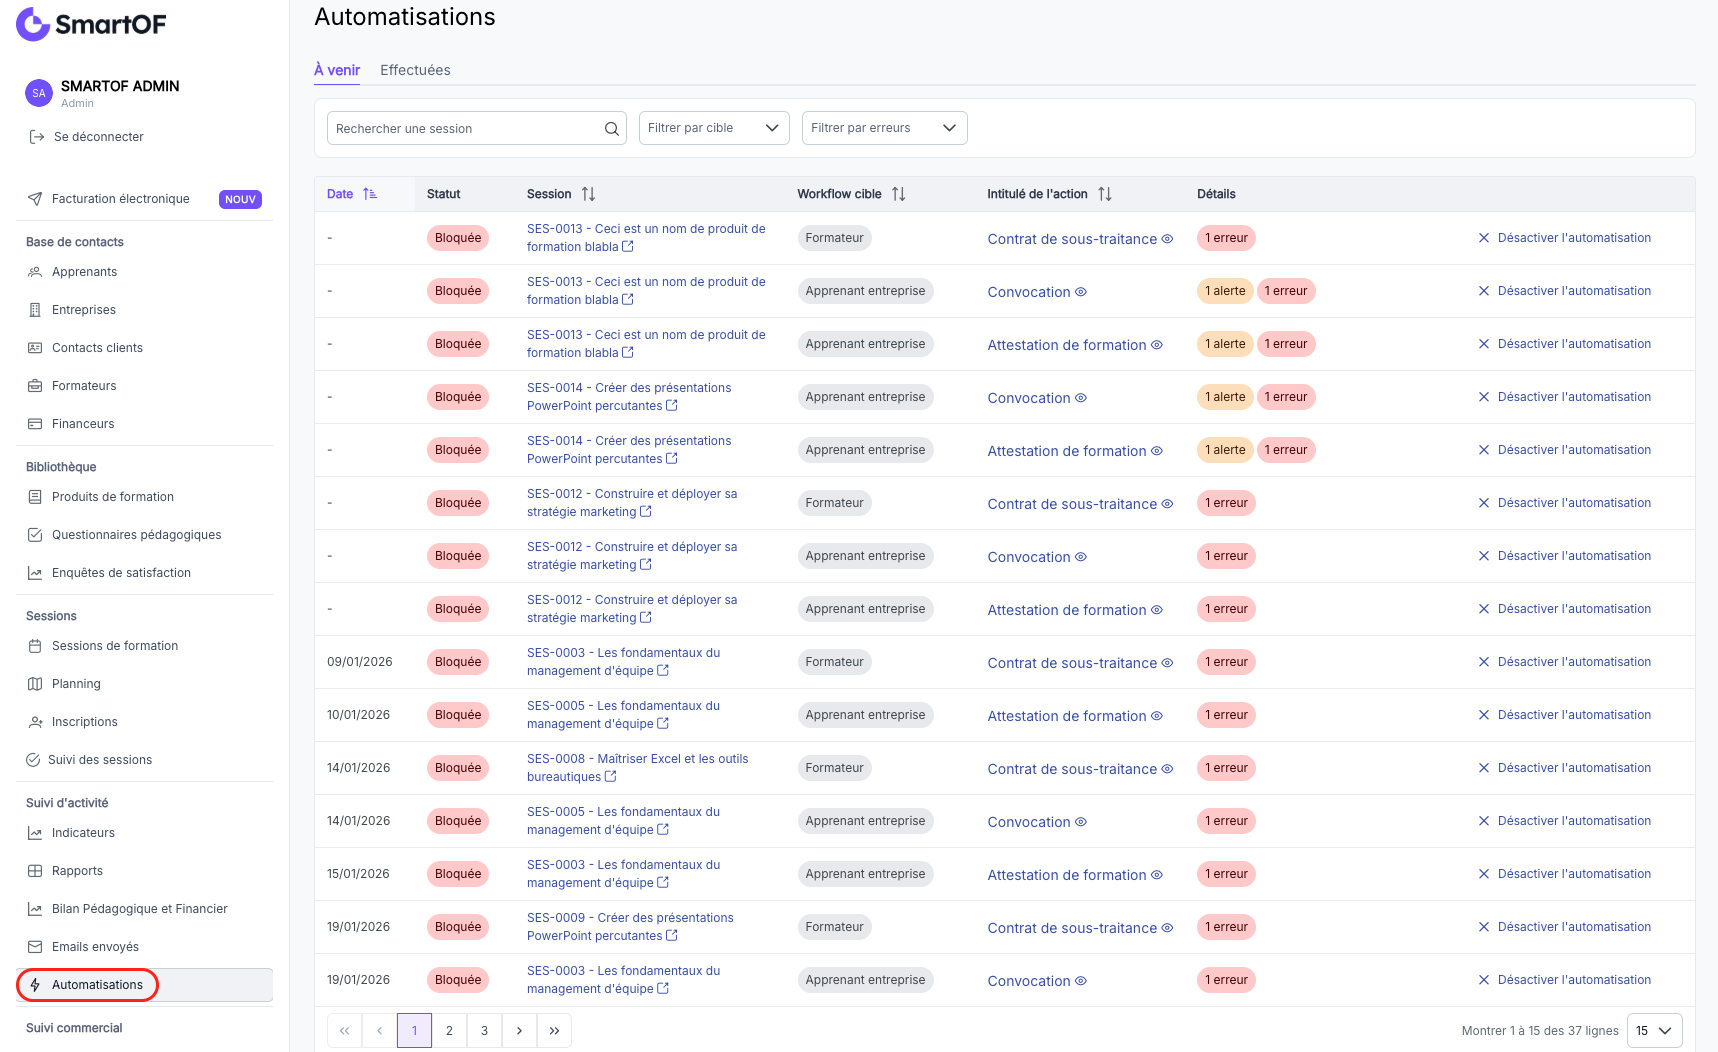Screen dimensions: 1718x1052
Task: Open Planning in sidebar
Action: tap(76, 684)
